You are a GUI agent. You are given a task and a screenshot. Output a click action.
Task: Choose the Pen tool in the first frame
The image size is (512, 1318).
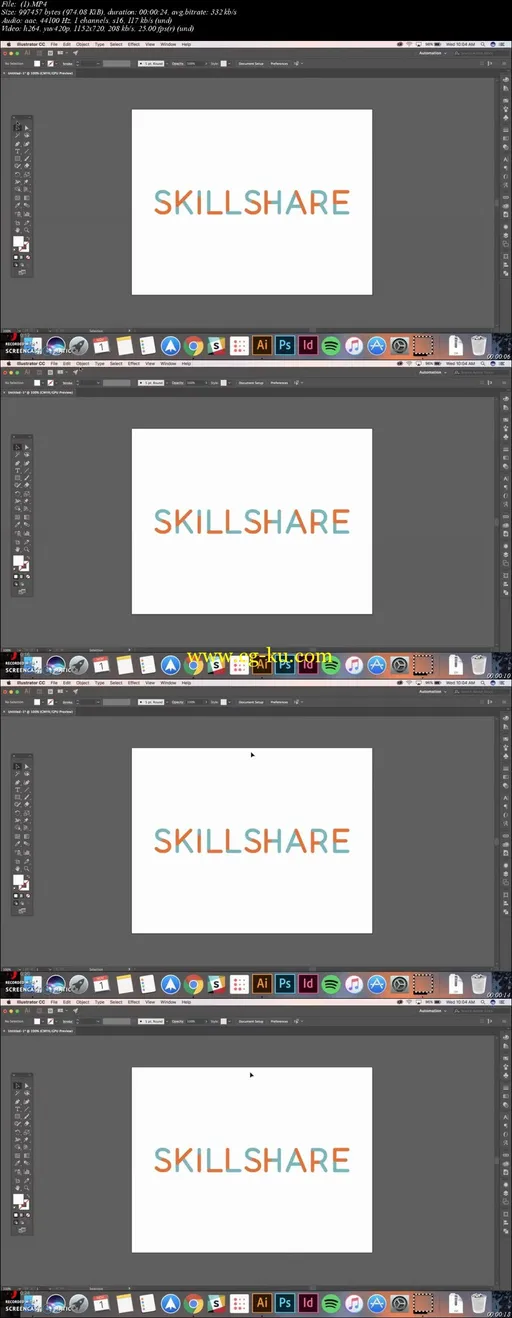pos(18,144)
